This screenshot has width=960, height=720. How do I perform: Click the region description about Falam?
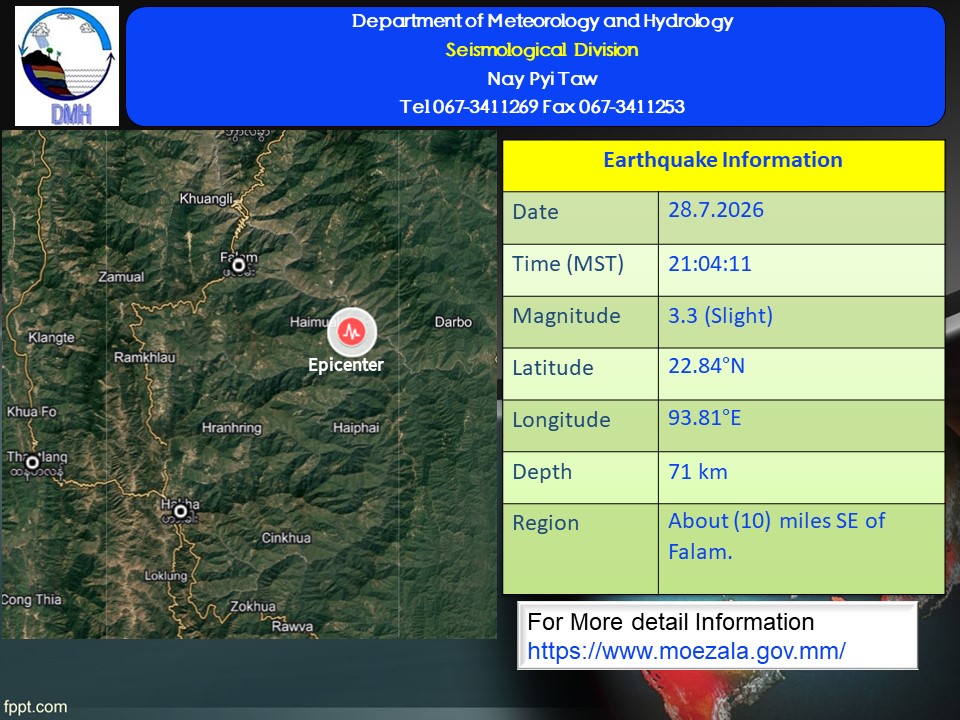point(776,536)
